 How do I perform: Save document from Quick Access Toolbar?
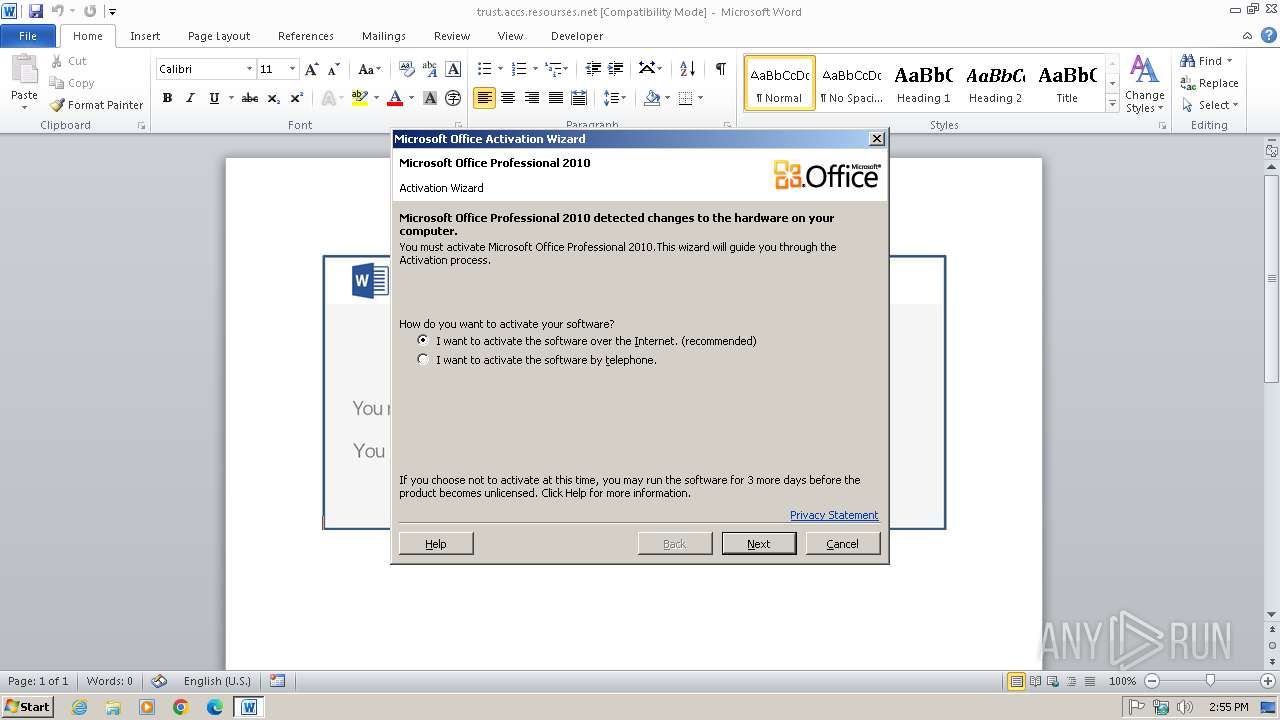[36, 11]
